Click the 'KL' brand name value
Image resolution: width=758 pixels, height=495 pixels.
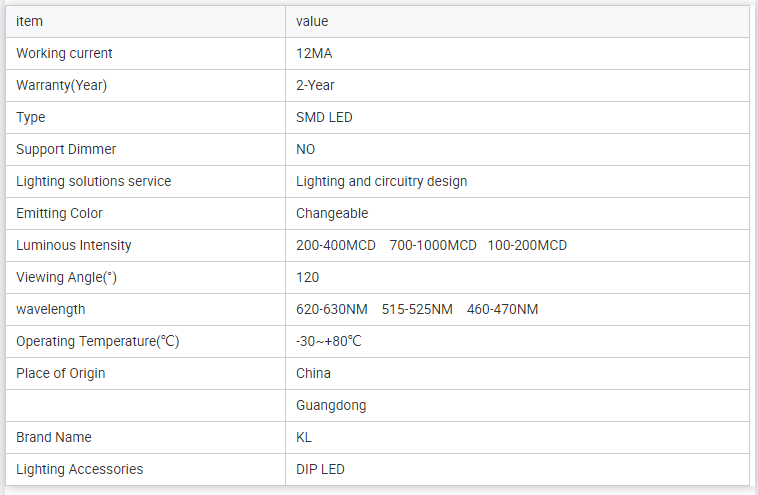304,437
